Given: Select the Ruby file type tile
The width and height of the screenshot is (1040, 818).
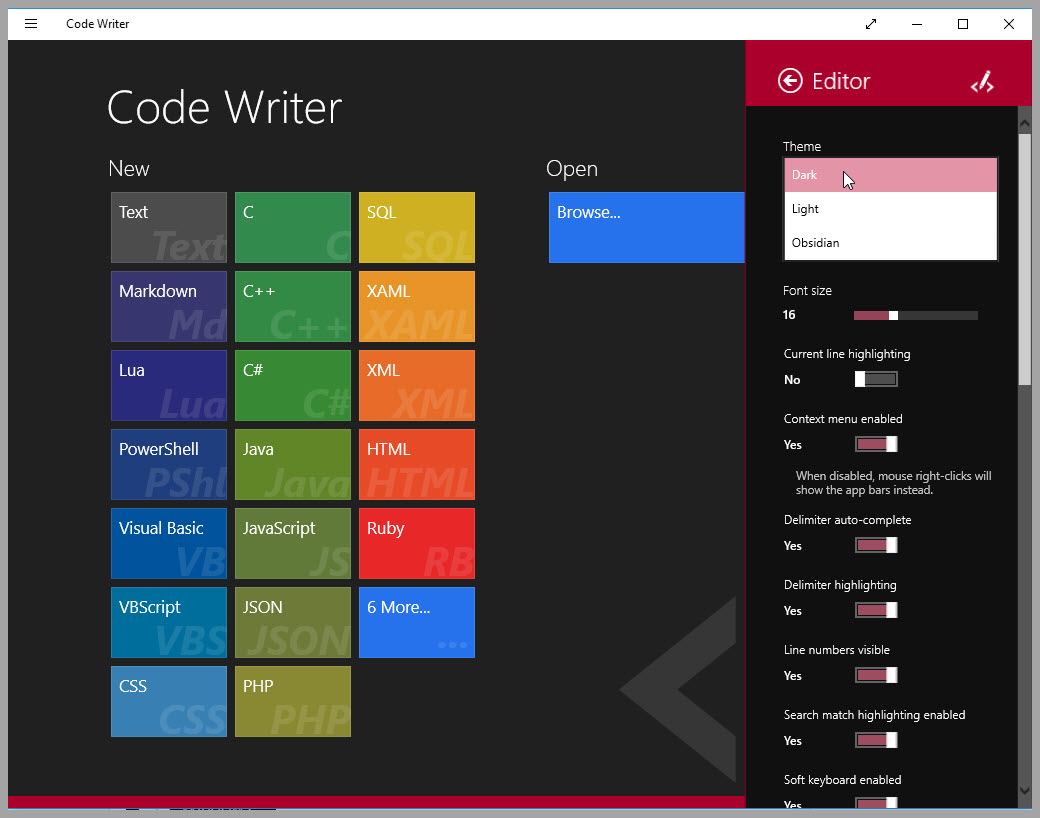Looking at the screenshot, I should click(416, 543).
